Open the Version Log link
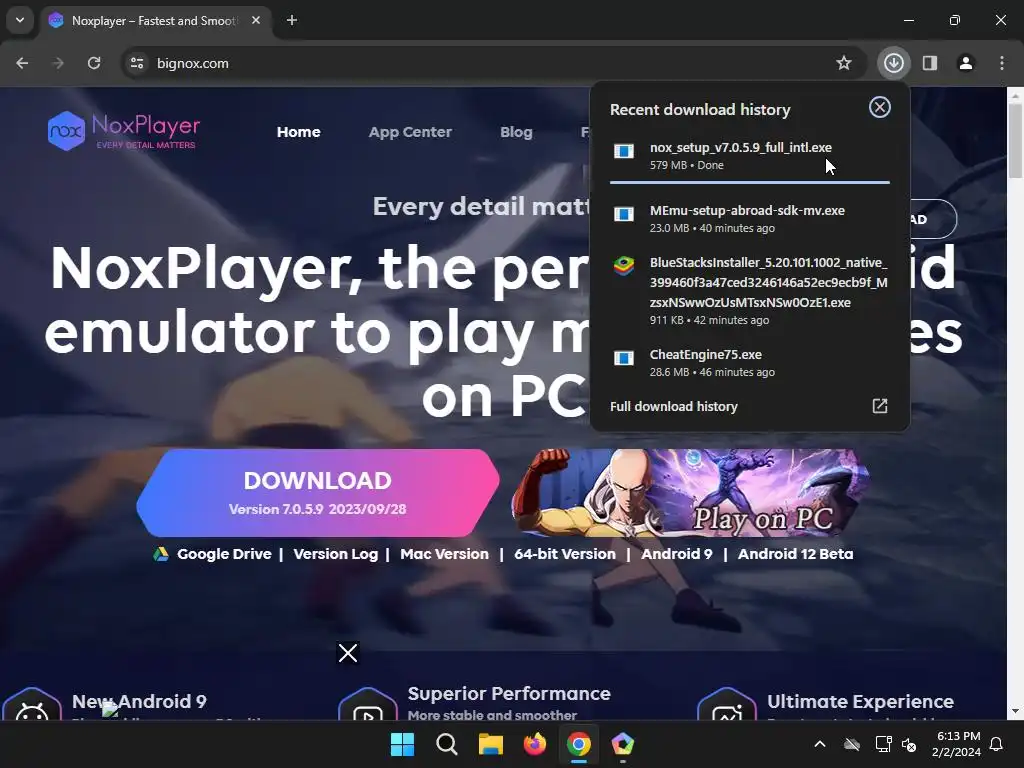The image size is (1024, 768). pos(336,554)
